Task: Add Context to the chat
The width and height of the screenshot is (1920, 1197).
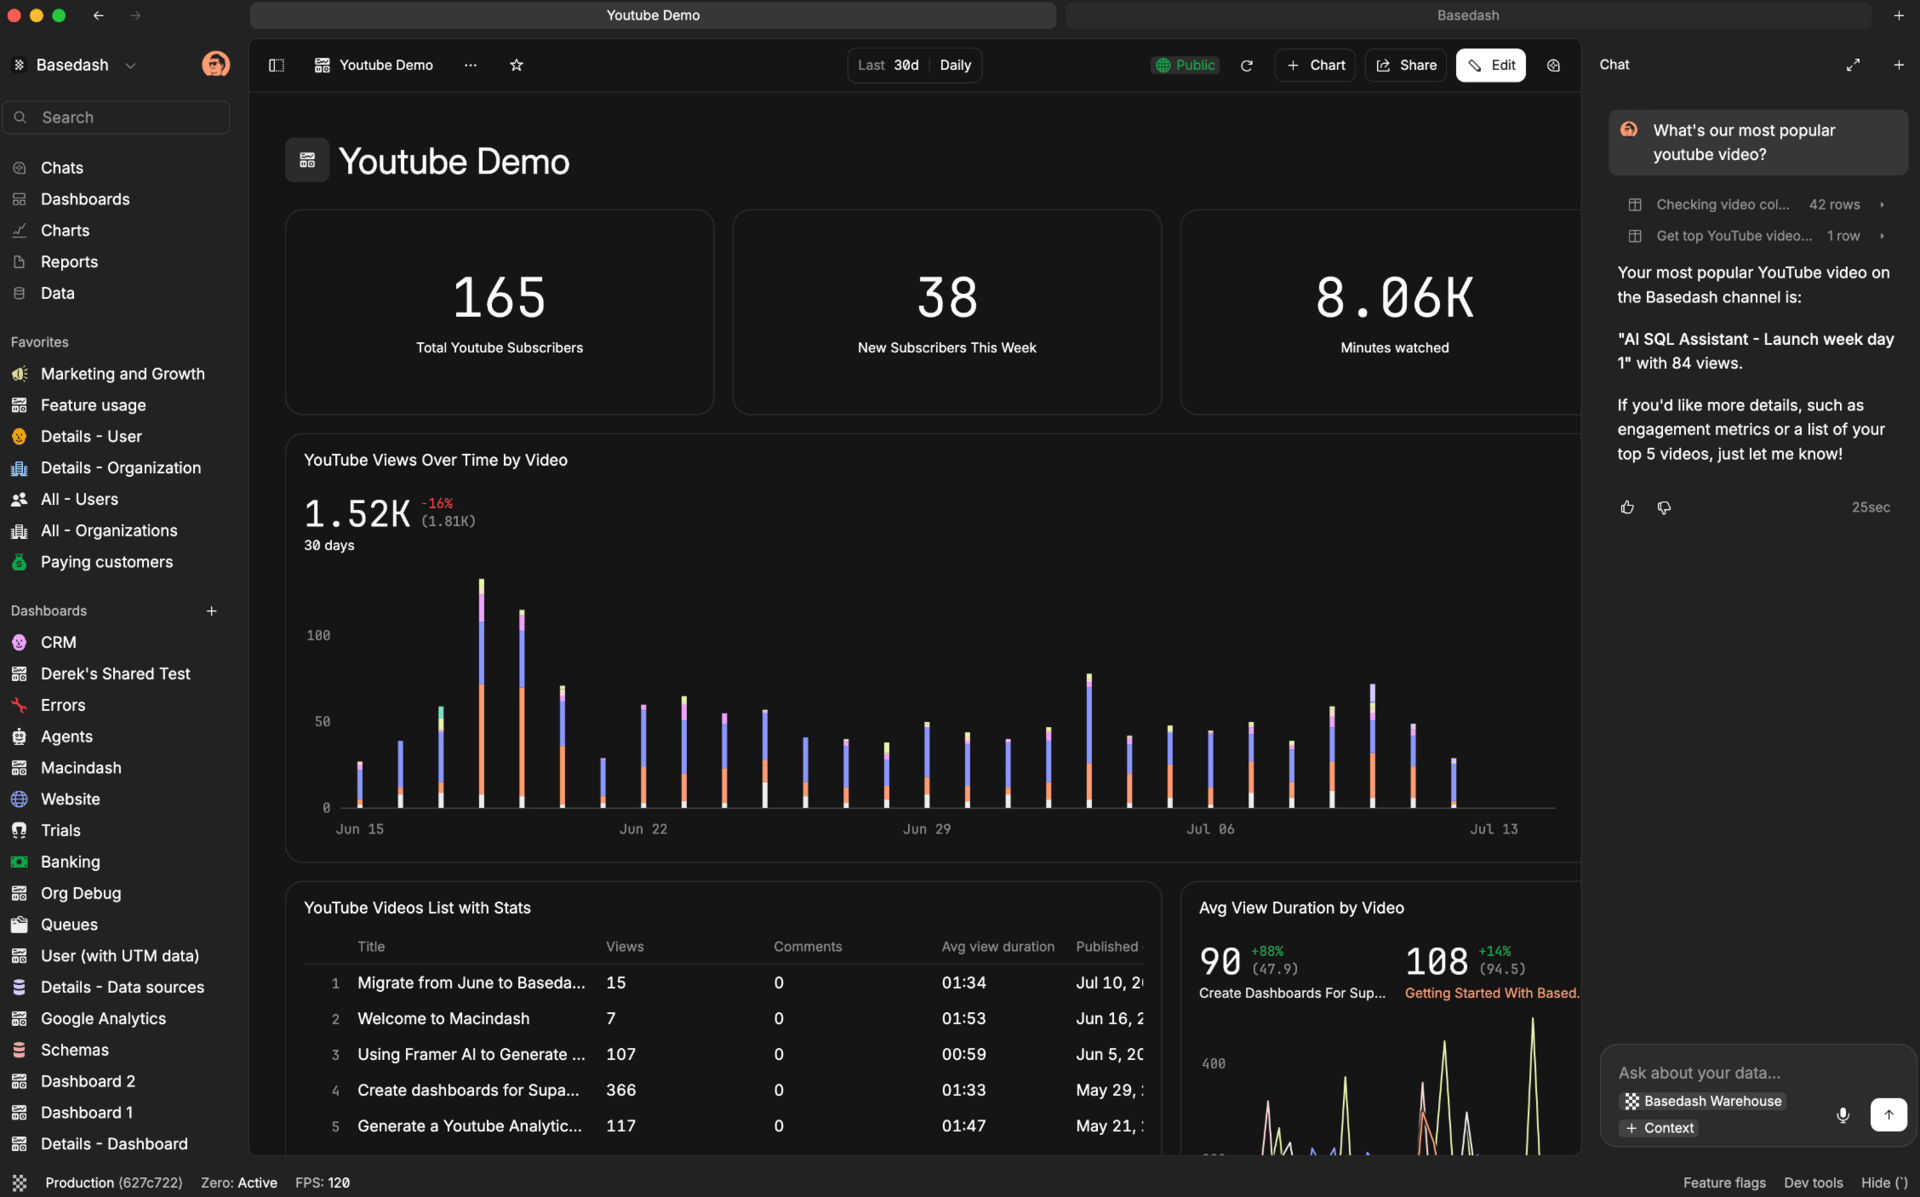Action: 1660,1128
